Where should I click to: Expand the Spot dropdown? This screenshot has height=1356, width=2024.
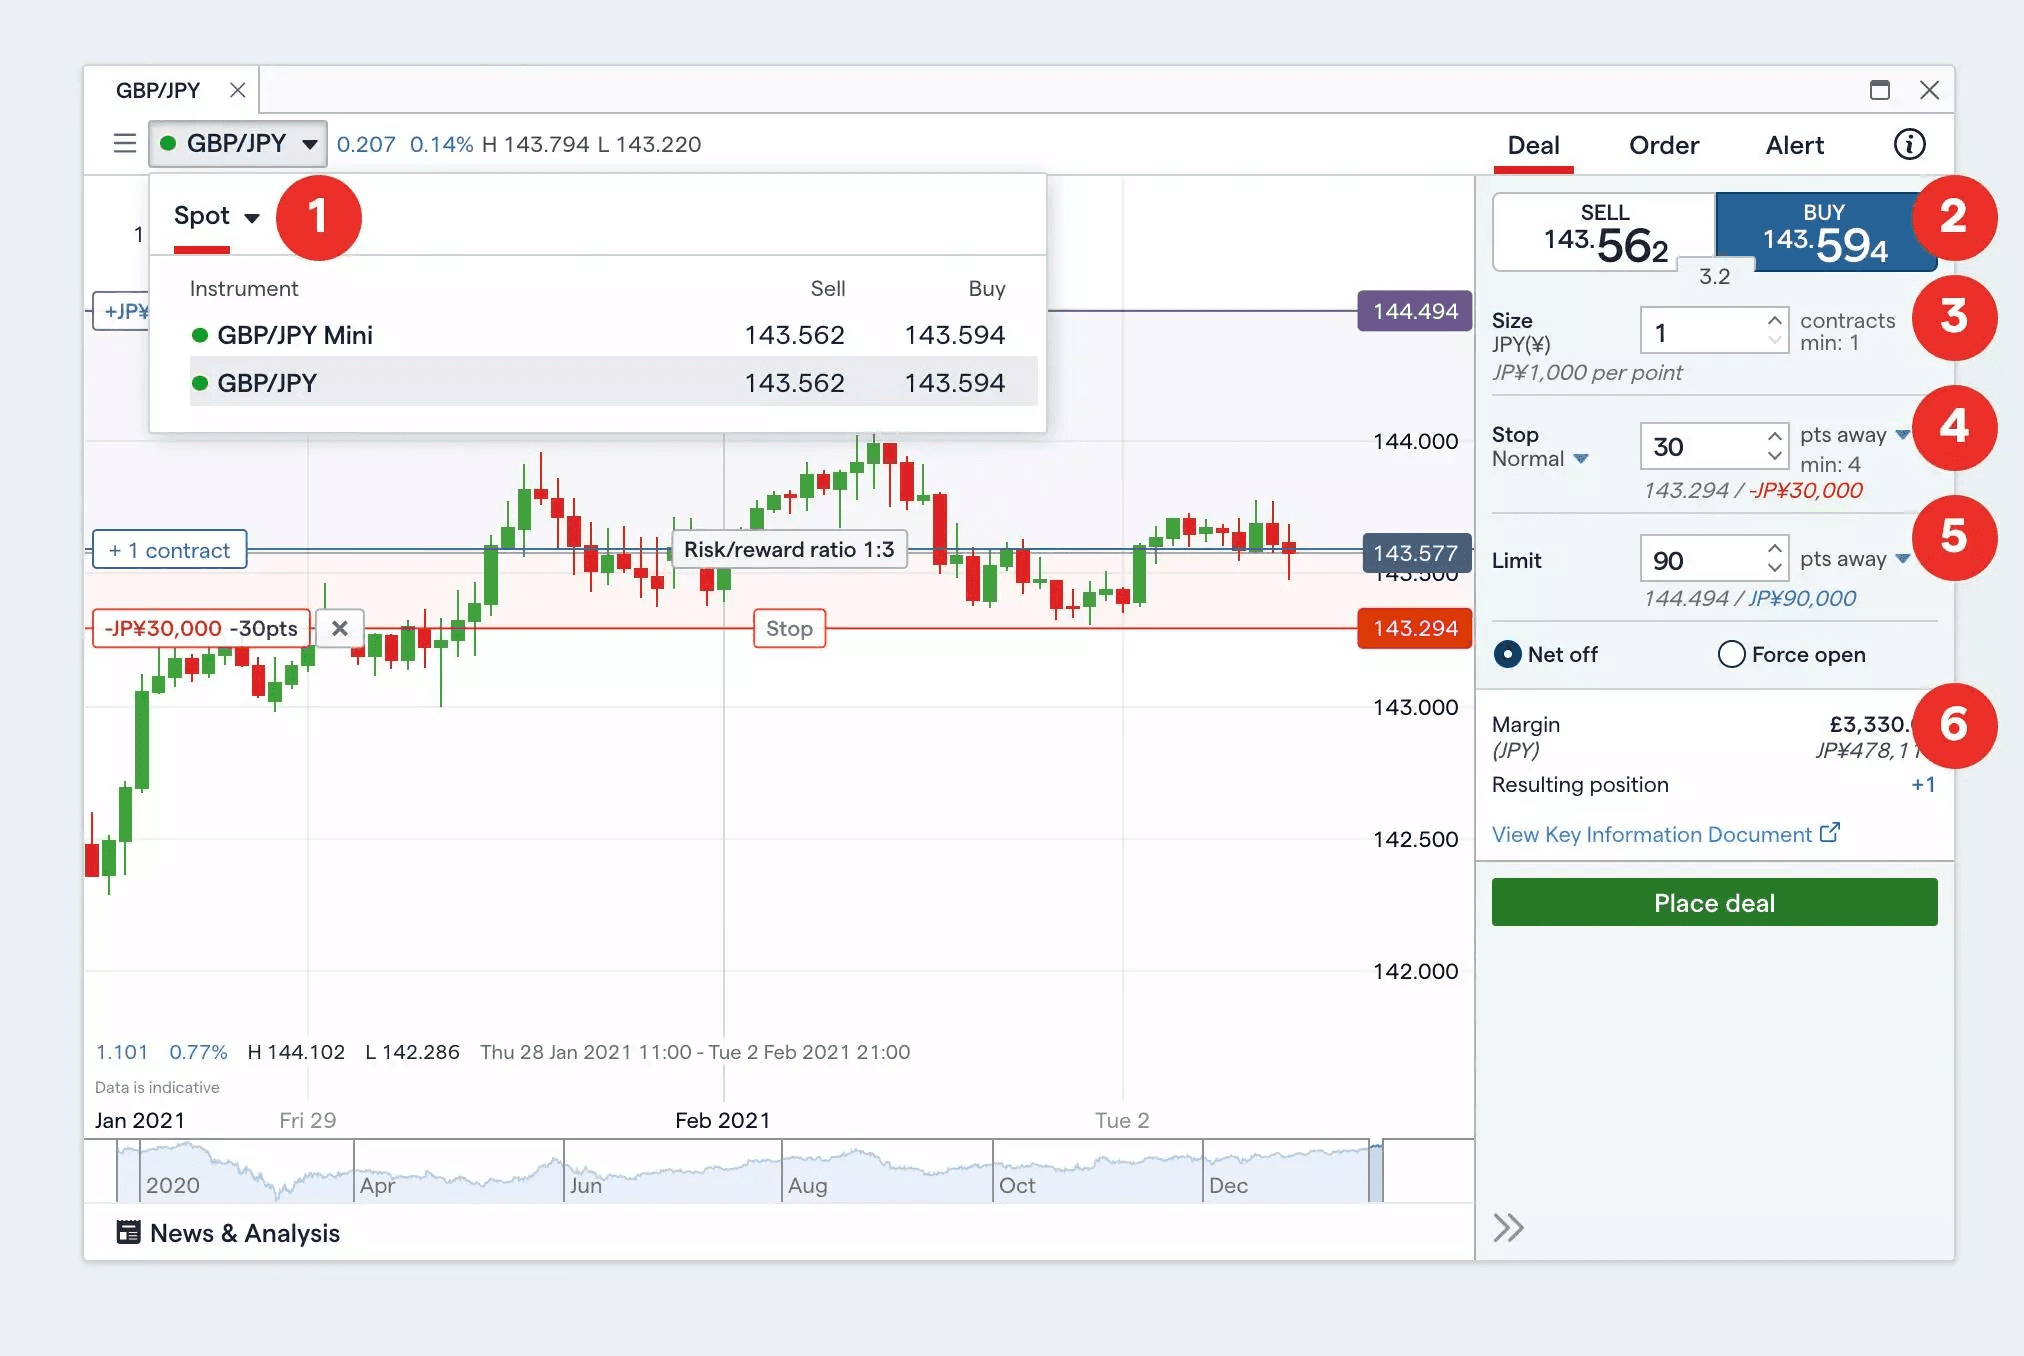click(x=216, y=216)
